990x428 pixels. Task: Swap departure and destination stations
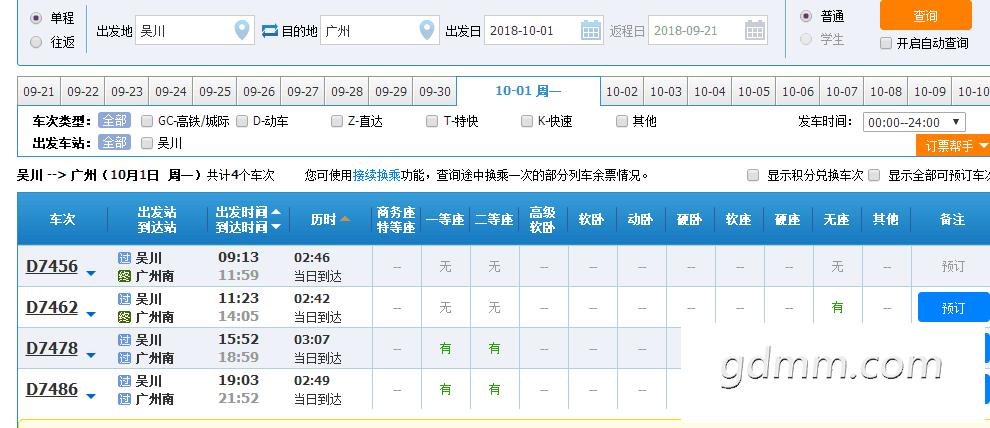pos(270,31)
